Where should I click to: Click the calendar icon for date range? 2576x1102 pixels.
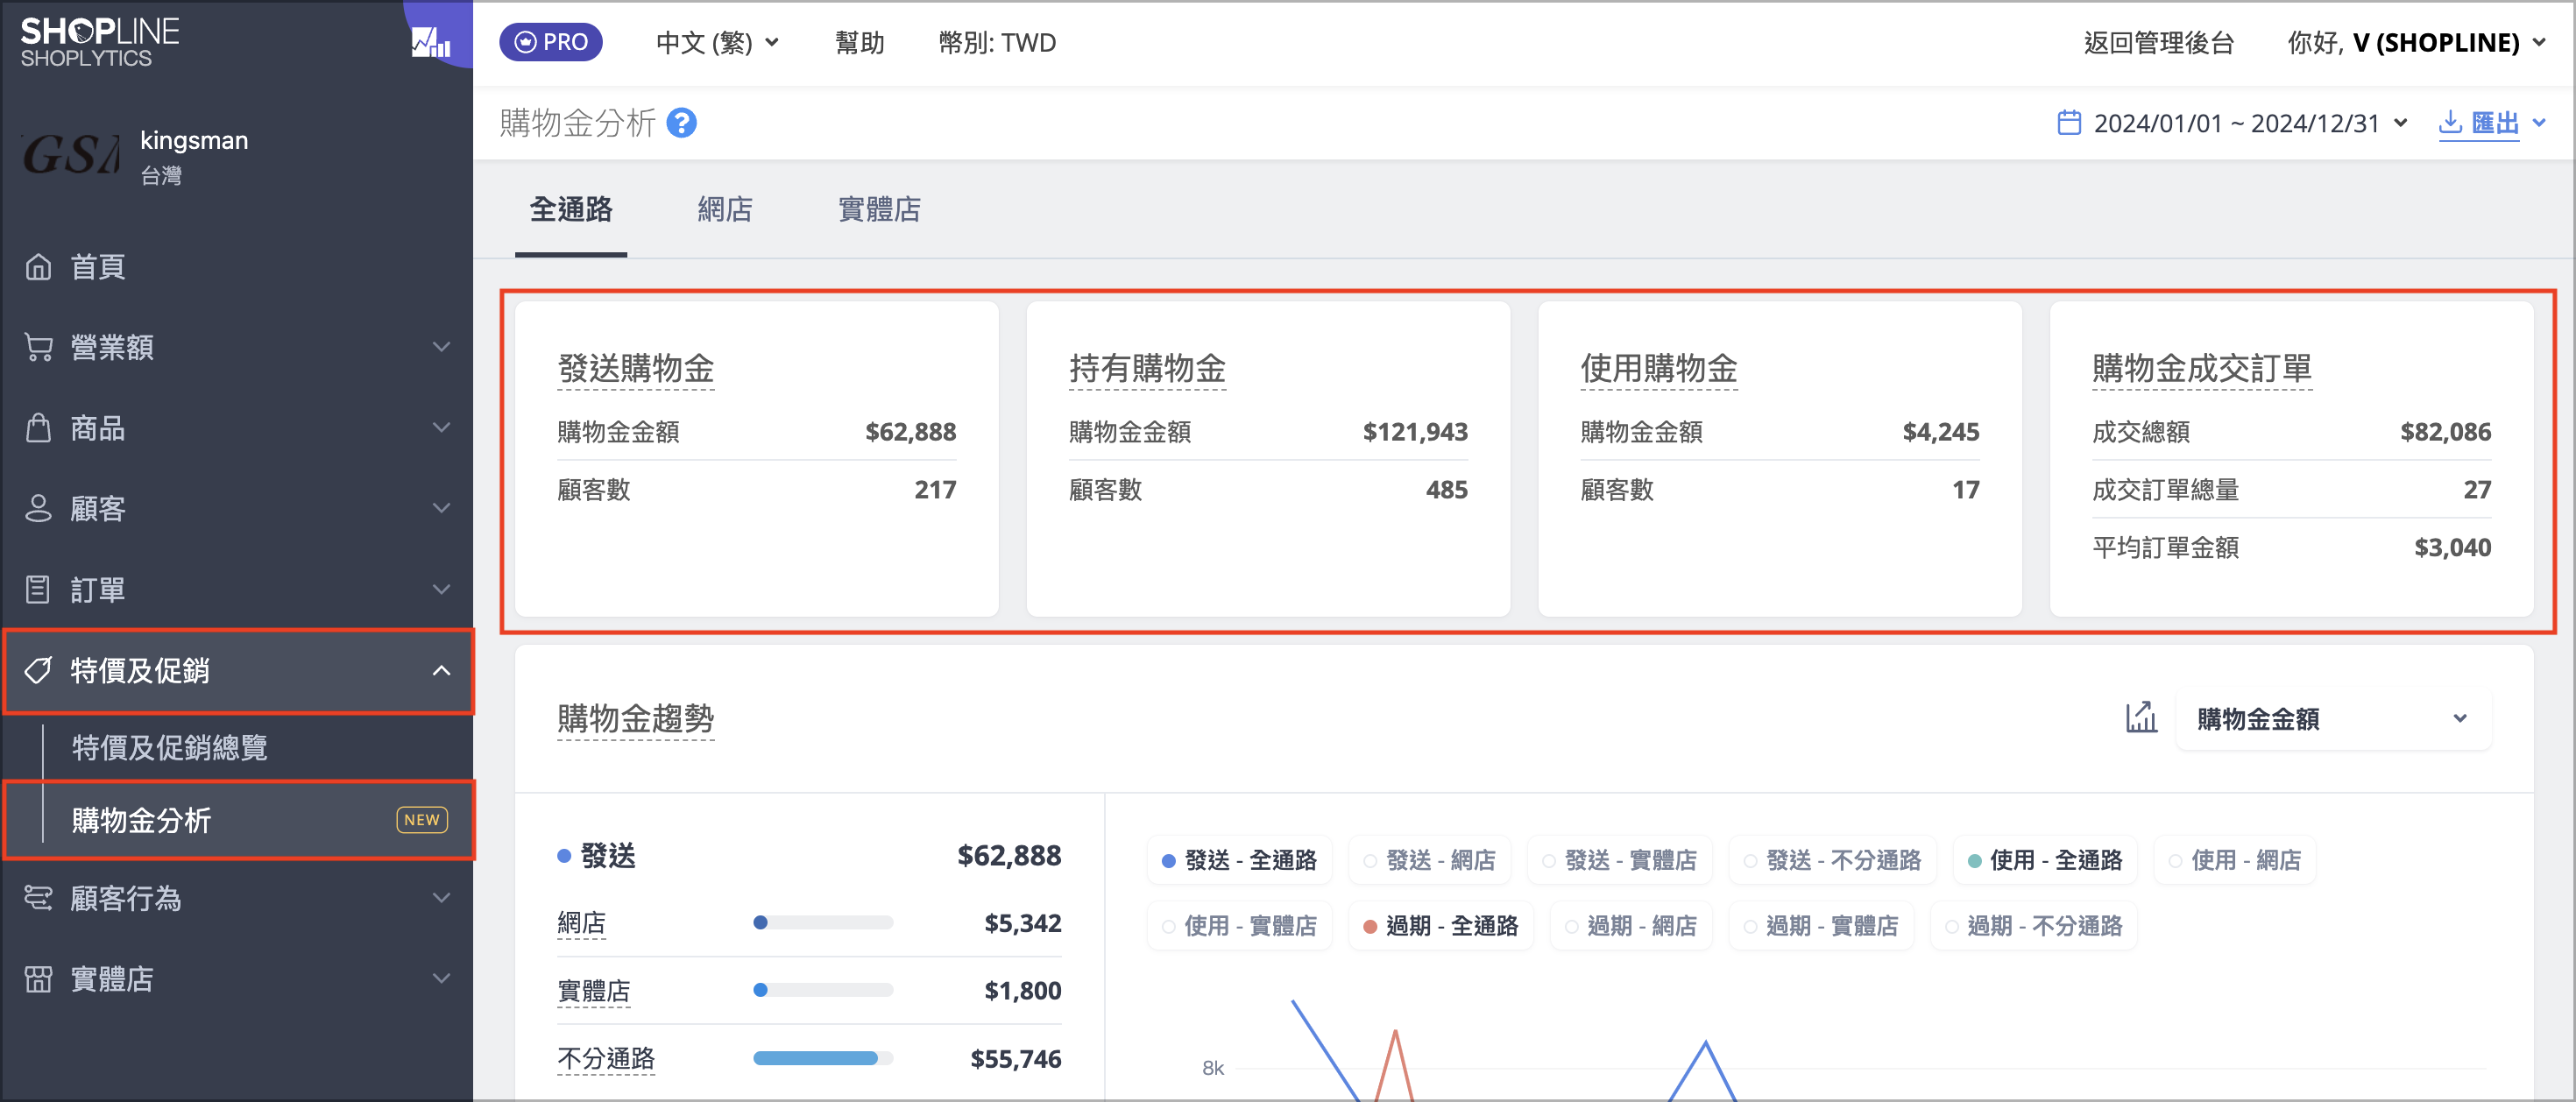[x=2069, y=123]
